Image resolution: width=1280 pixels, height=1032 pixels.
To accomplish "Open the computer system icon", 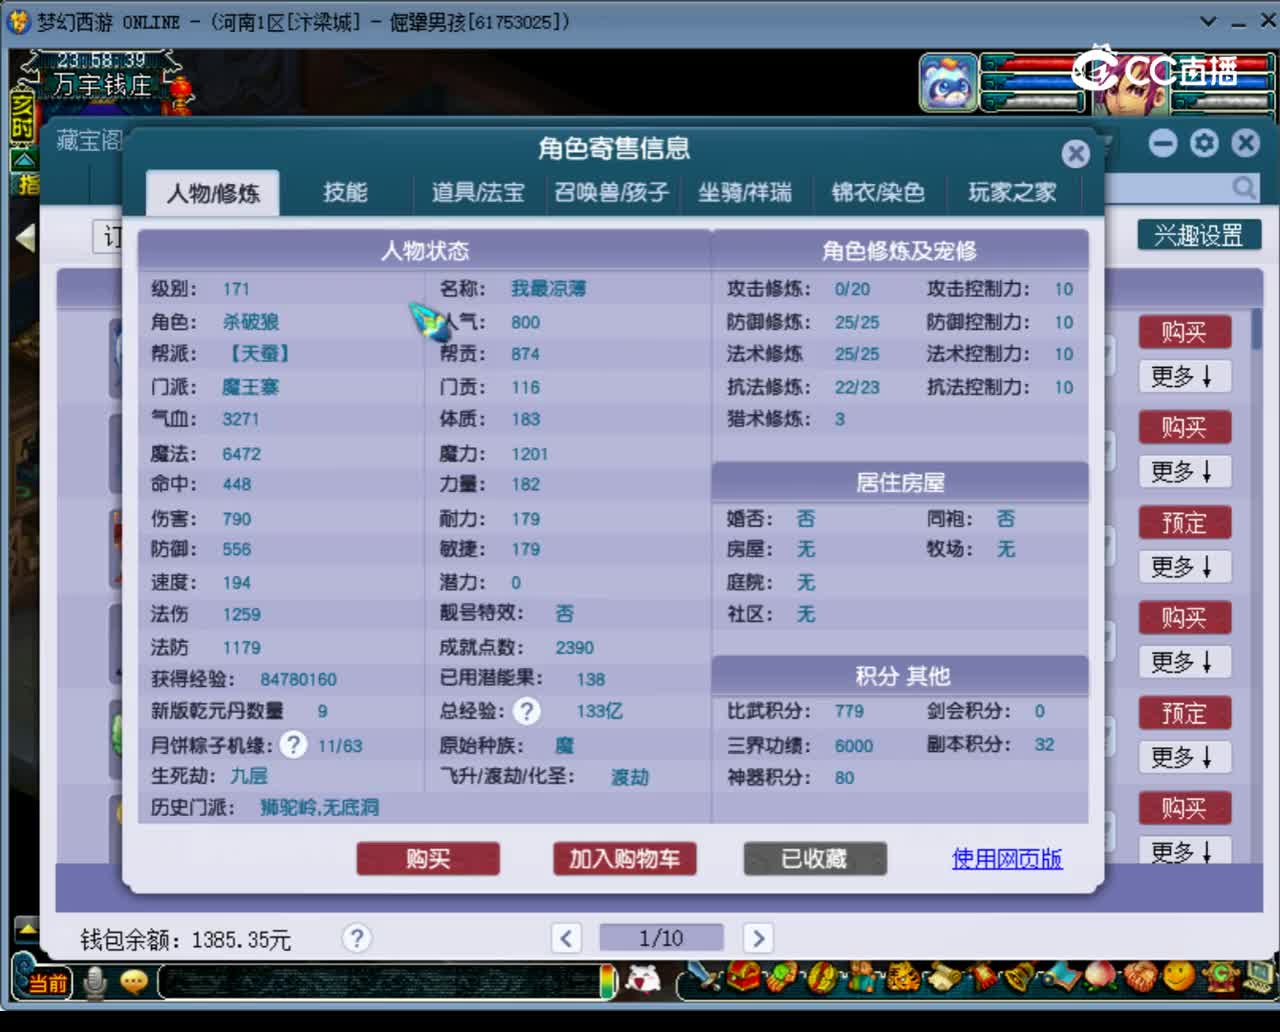I will (x=1258, y=976).
